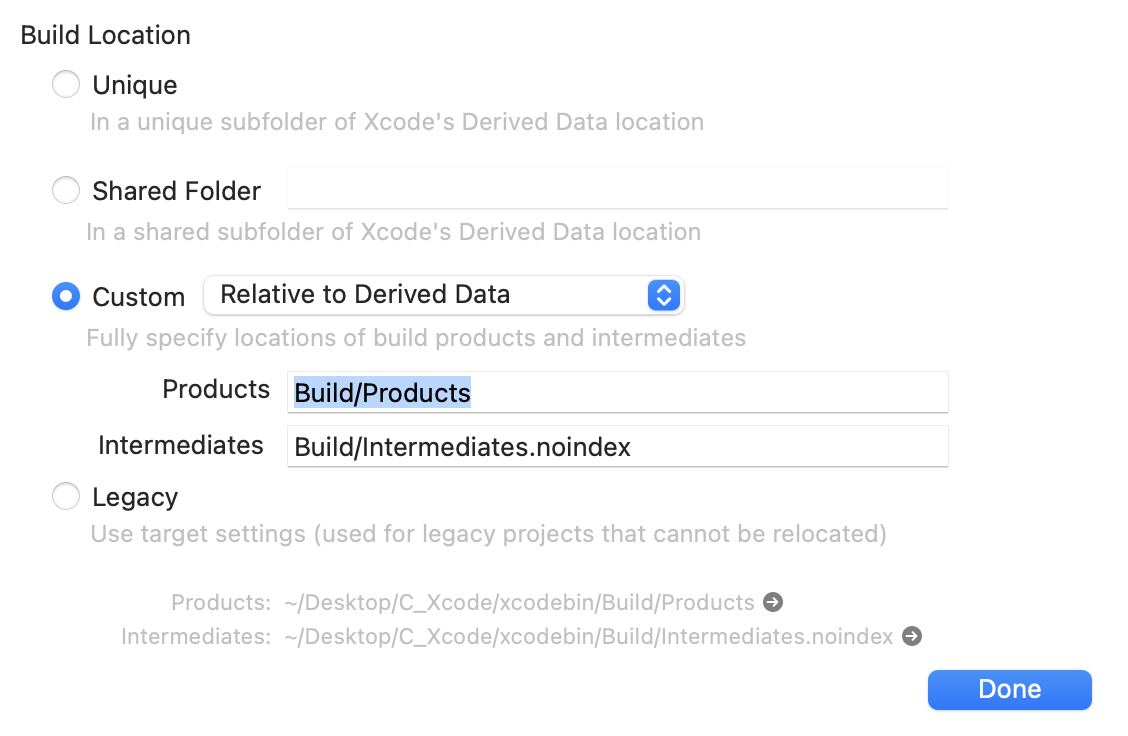The image size is (1128, 736).
Task: Click the "Fully specify locations" description text
Action: [x=415, y=338]
